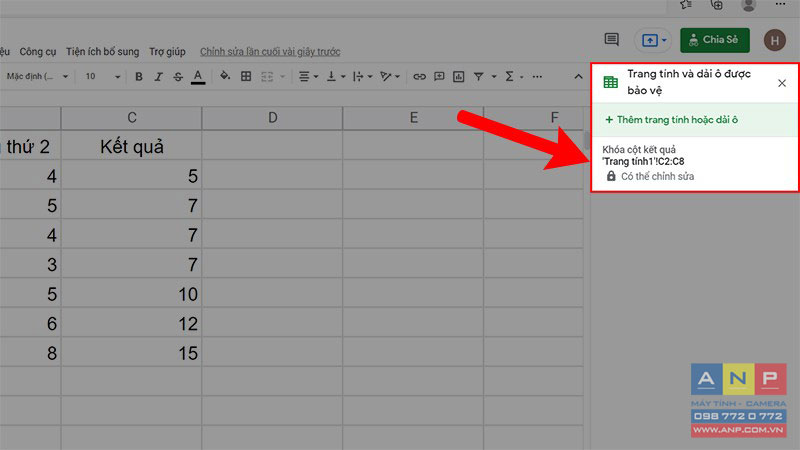Open browser profile icon

pyautogui.click(x=748, y=5)
